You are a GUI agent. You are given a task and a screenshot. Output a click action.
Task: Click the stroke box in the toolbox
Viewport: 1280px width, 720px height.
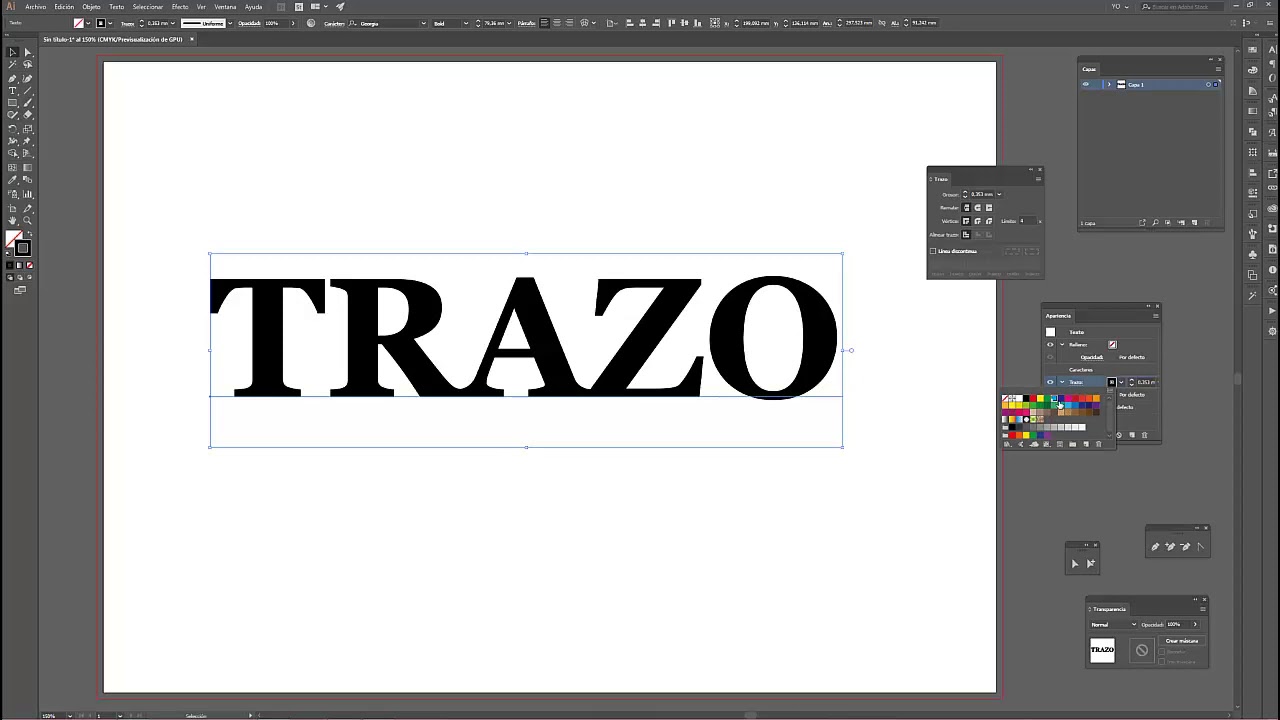click(x=22, y=248)
